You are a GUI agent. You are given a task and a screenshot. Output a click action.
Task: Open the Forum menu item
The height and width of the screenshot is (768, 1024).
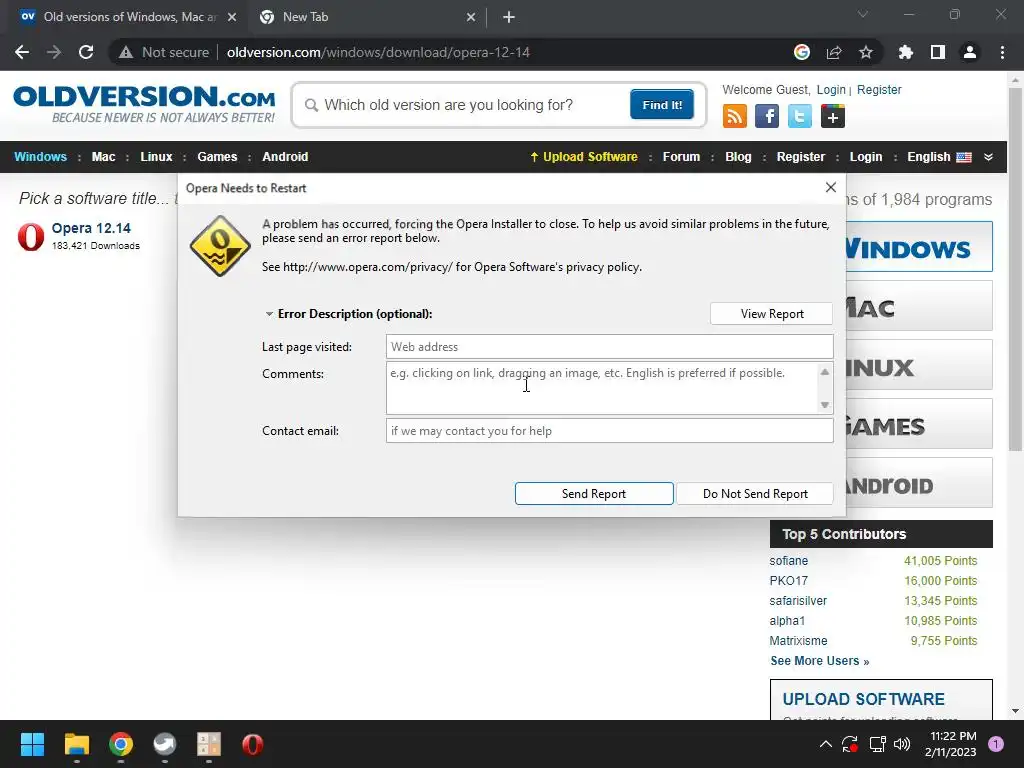(681, 157)
